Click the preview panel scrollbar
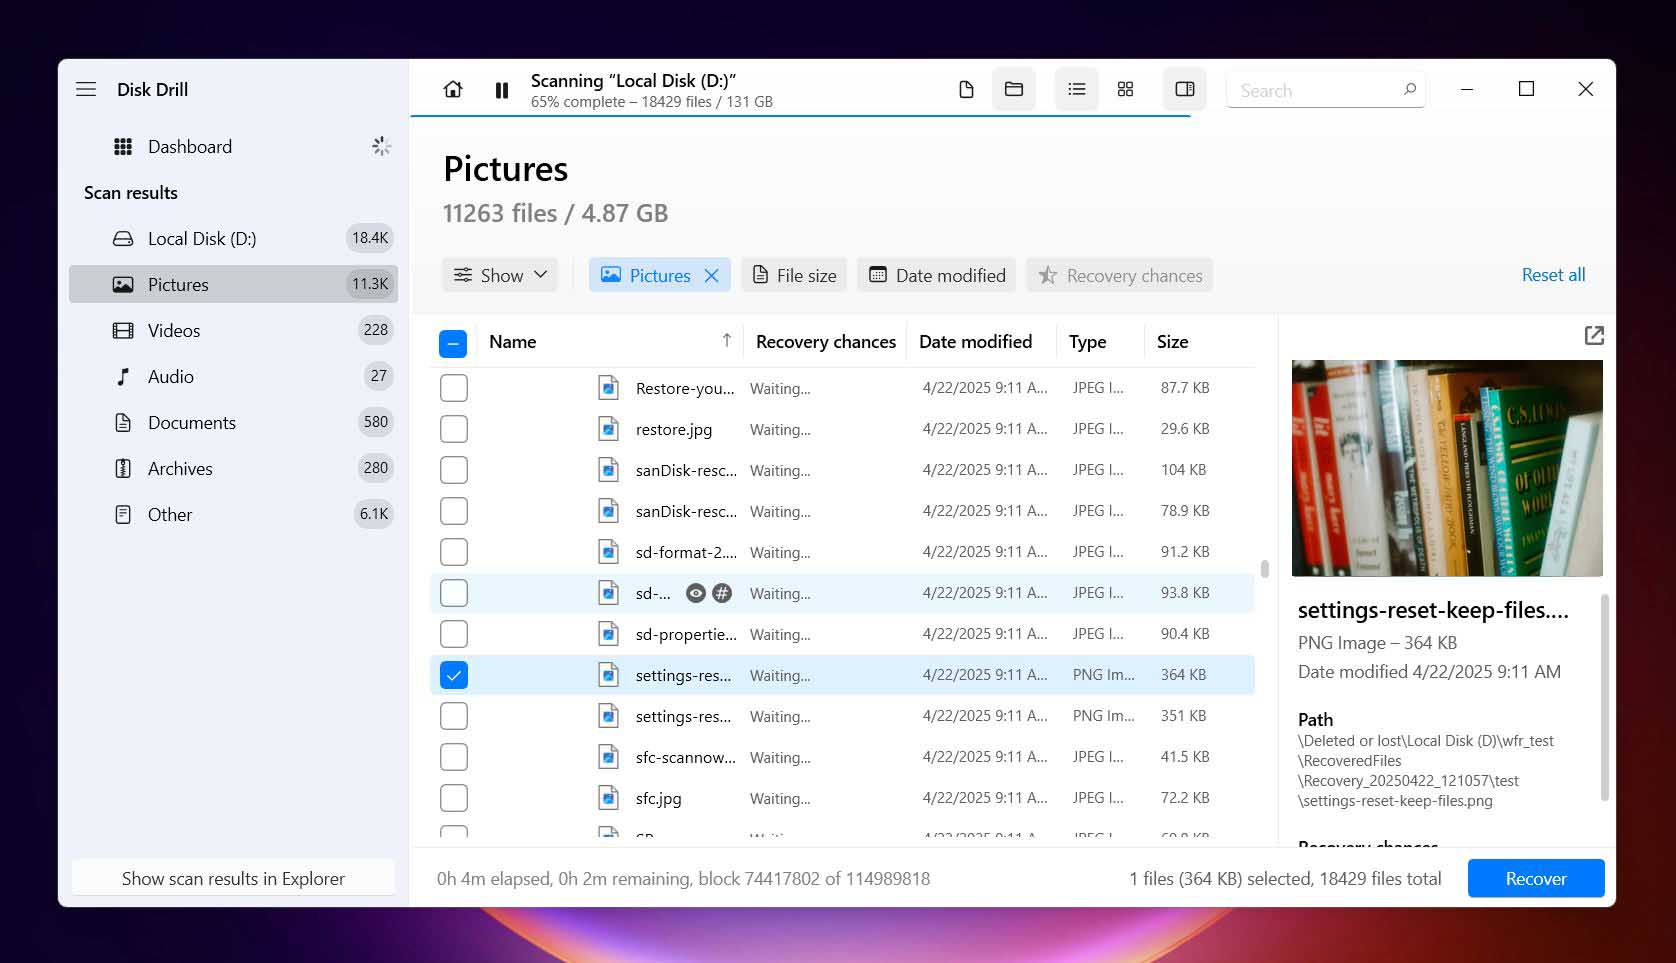Viewport: 1676px width, 963px height. [1605, 697]
